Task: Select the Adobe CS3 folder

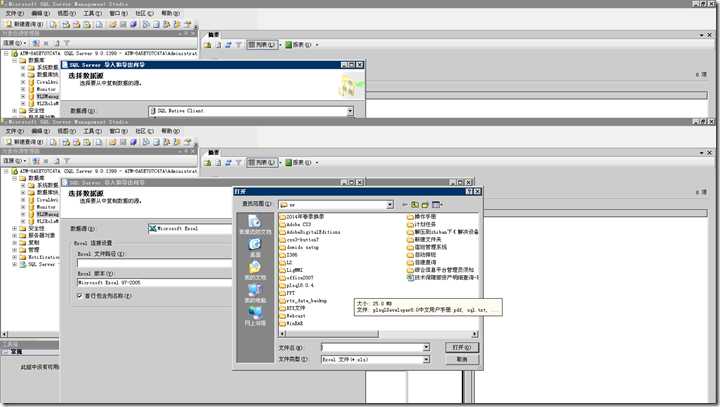Action: [295, 224]
